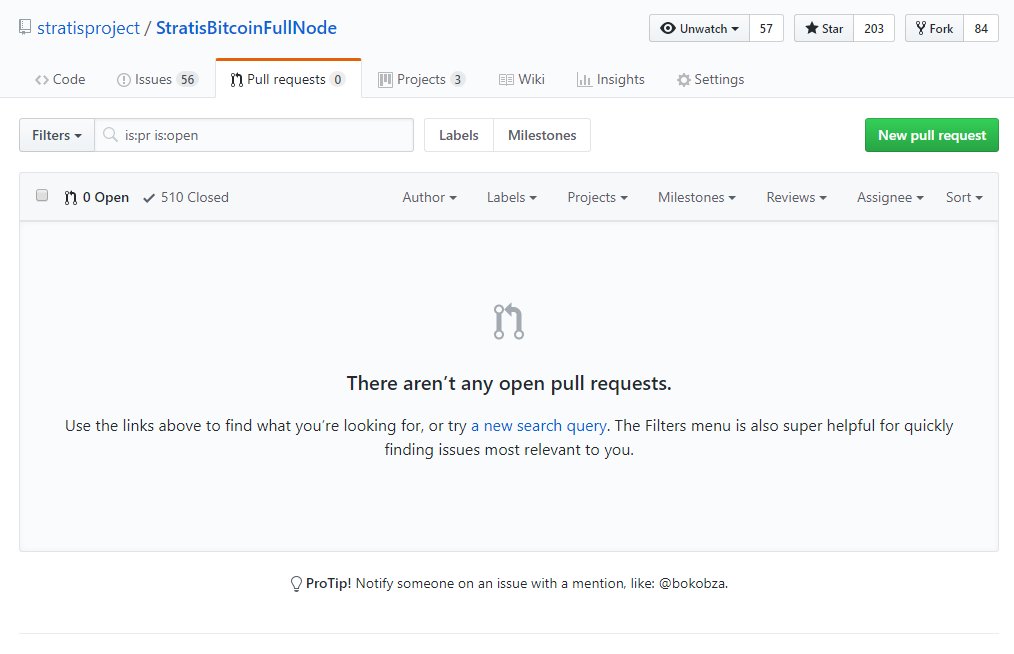Click the Star button
The width and height of the screenshot is (1014, 654).
tap(824, 28)
